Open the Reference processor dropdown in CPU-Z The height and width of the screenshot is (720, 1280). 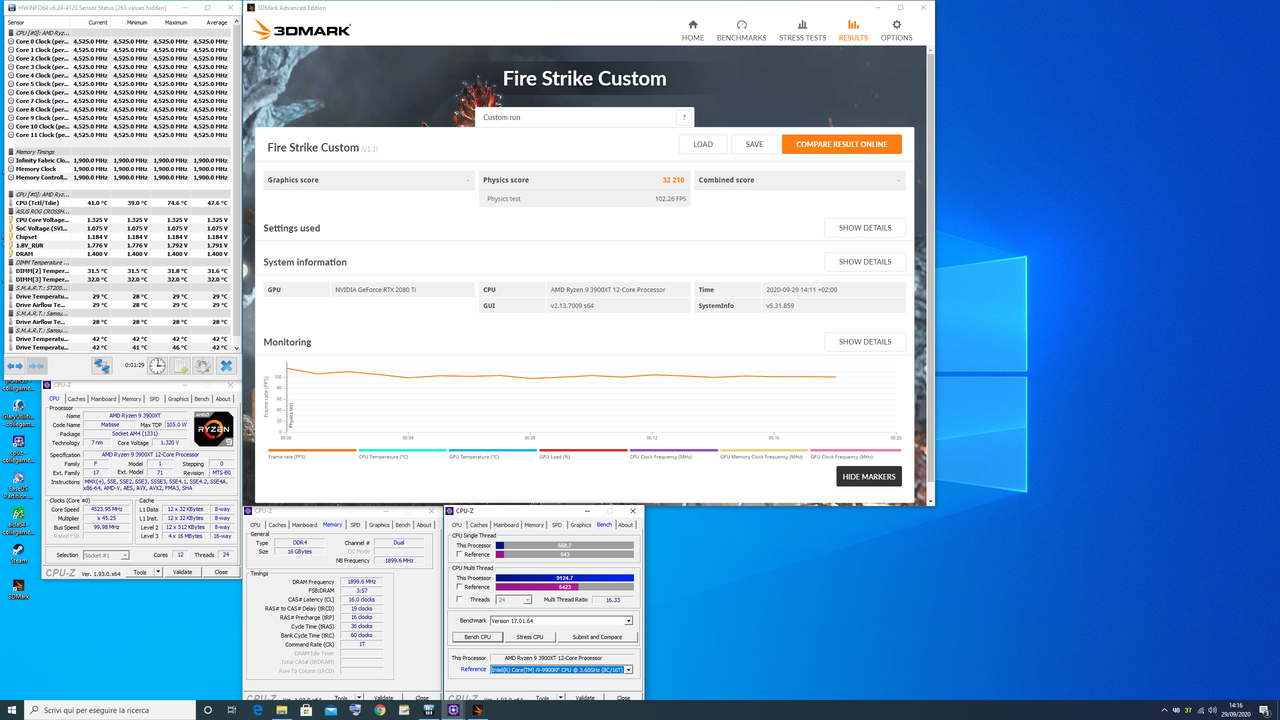[x=629, y=669]
